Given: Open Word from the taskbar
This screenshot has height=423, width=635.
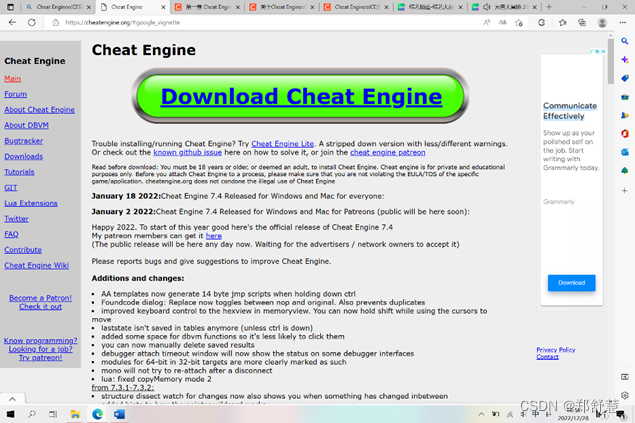Looking at the screenshot, I should tap(119, 414).
